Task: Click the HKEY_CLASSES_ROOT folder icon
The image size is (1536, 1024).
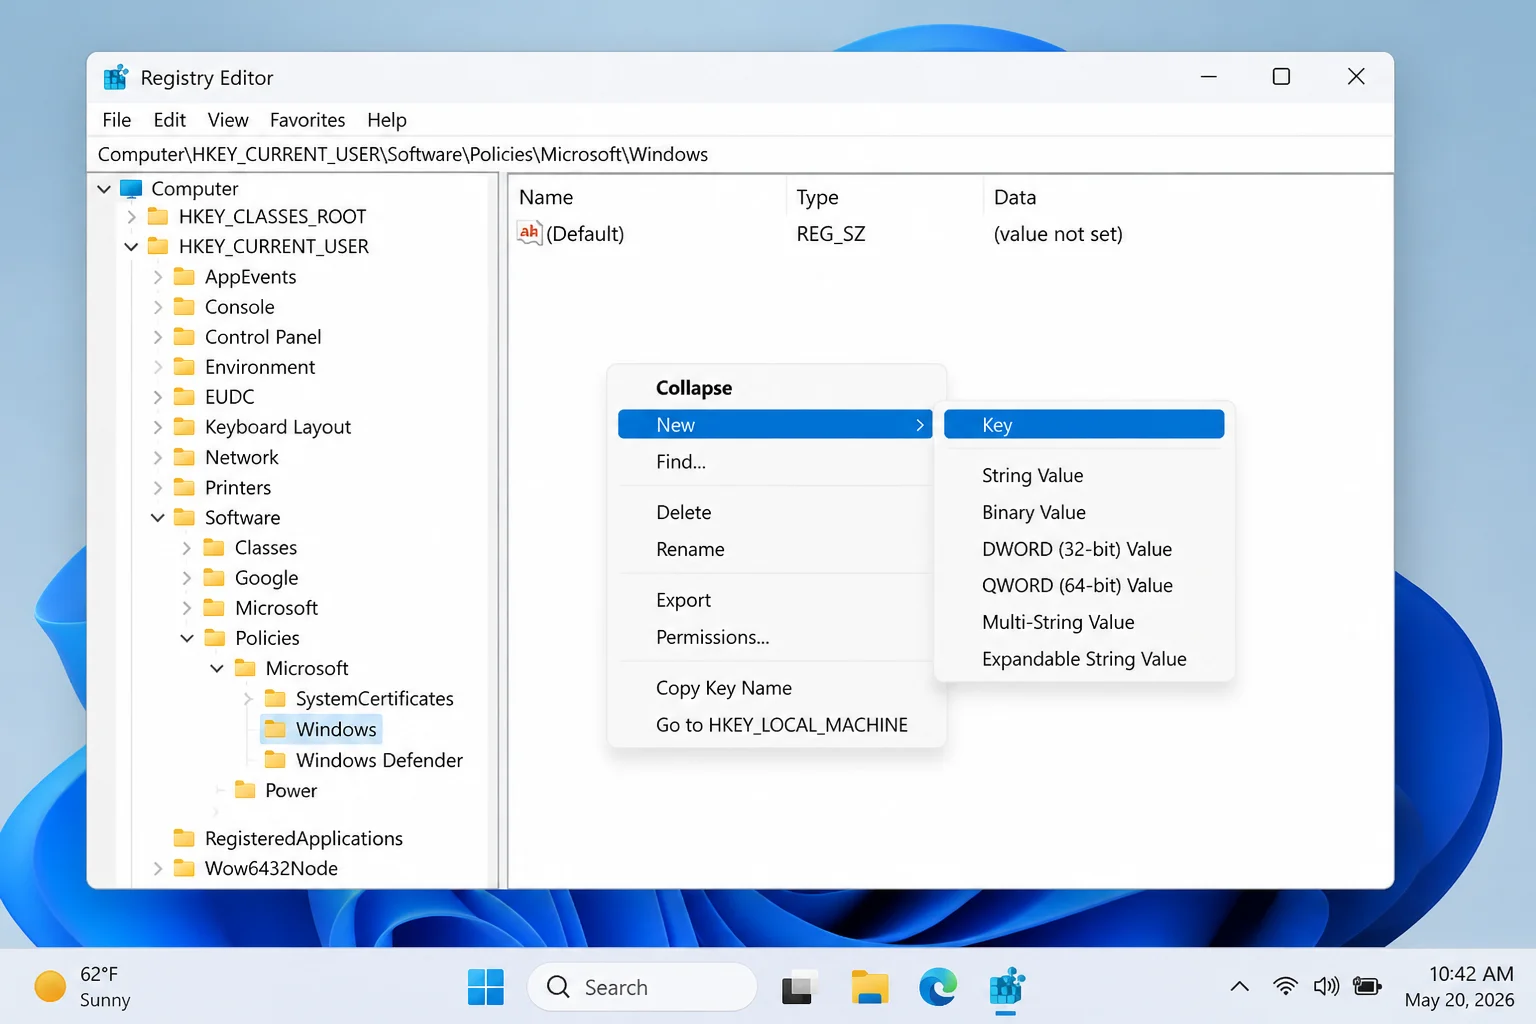Action: (x=158, y=216)
